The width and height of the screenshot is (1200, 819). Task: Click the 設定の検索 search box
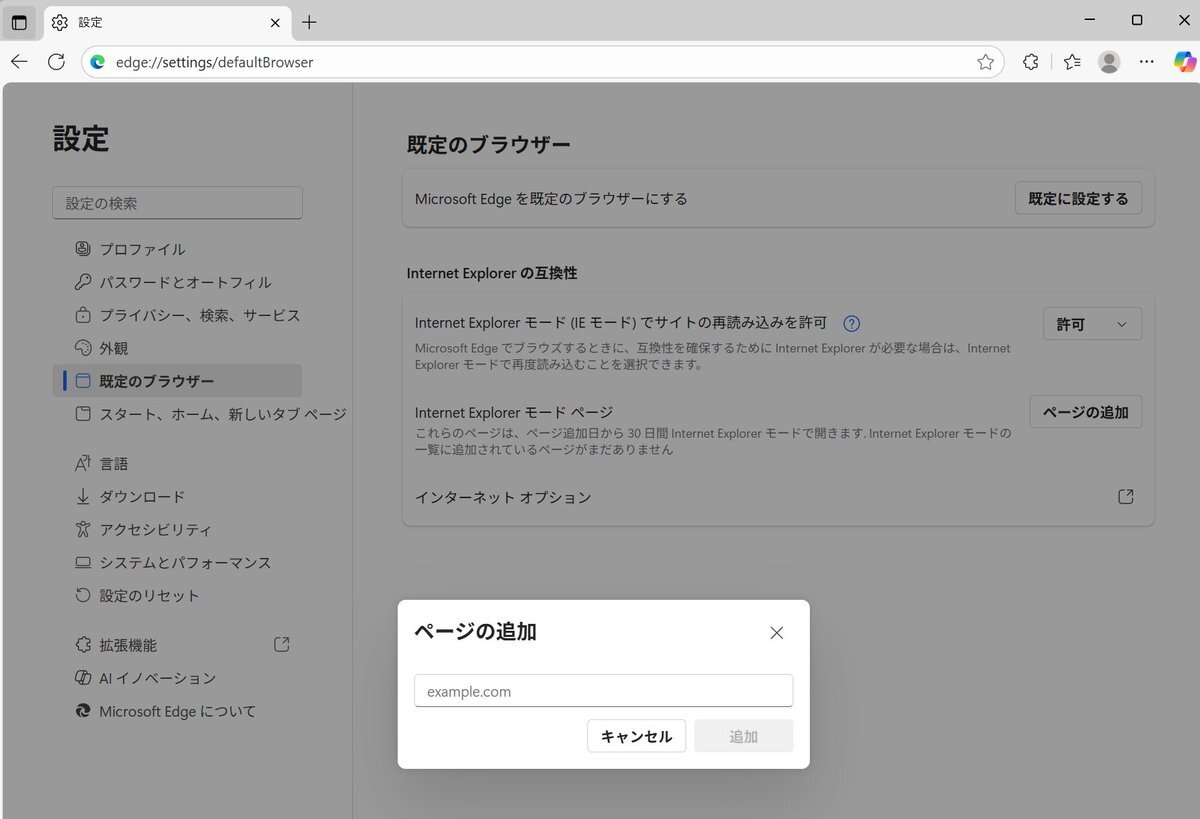click(x=177, y=203)
